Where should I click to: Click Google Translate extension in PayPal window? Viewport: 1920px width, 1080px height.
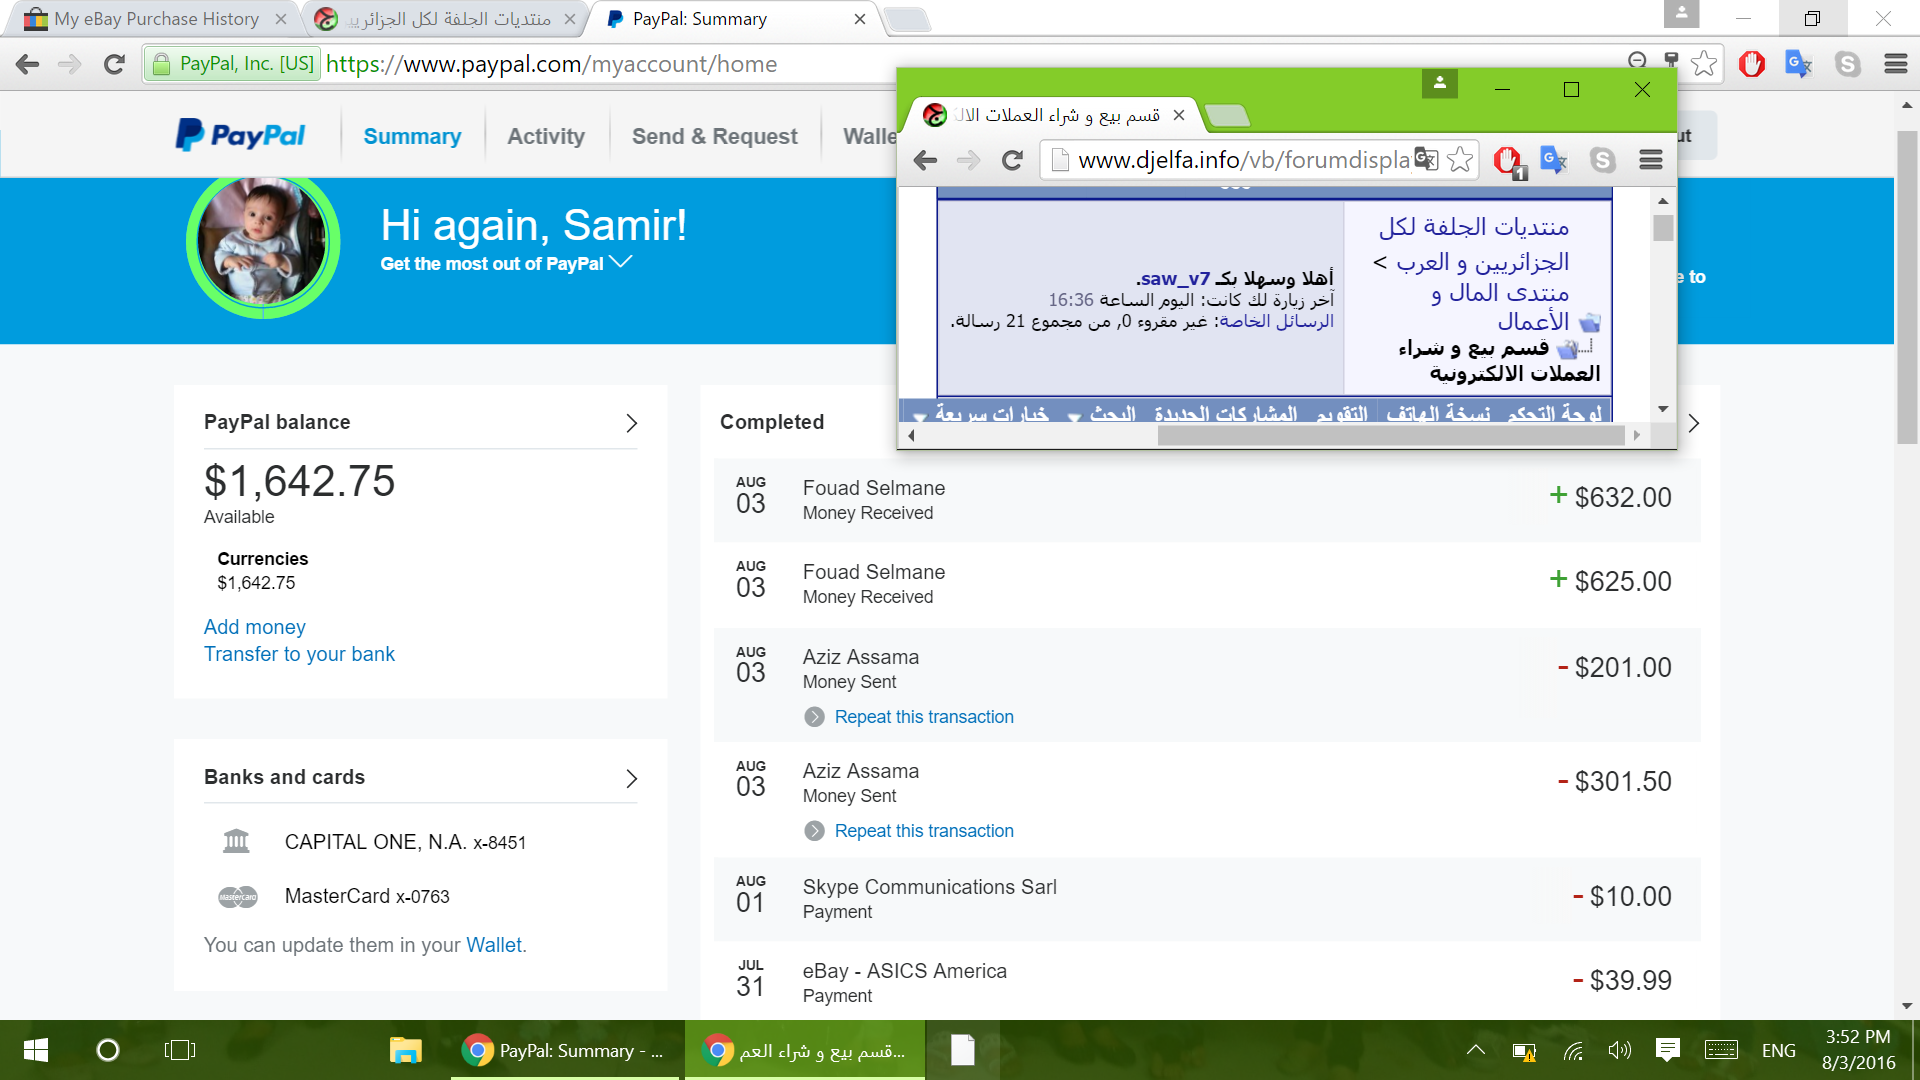click(1799, 64)
